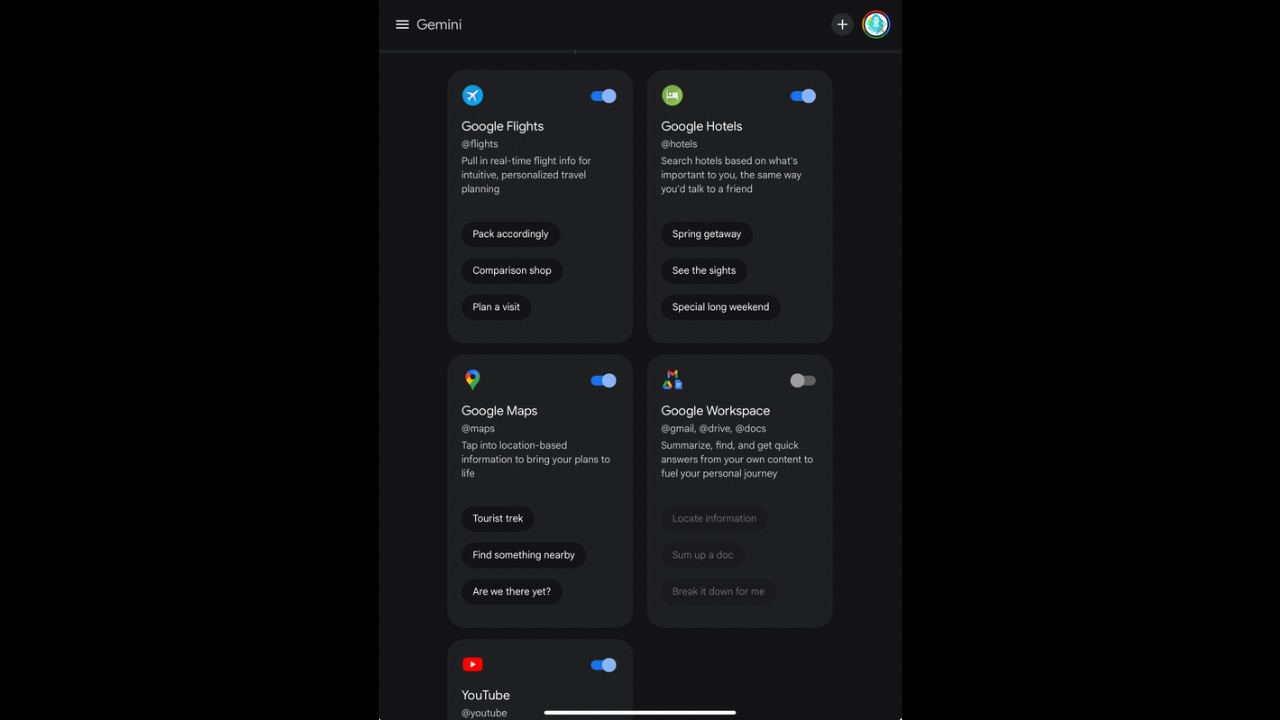The width and height of the screenshot is (1280, 720).
Task: Select the Pack accordingly suggestion chip
Action: [x=510, y=234]
